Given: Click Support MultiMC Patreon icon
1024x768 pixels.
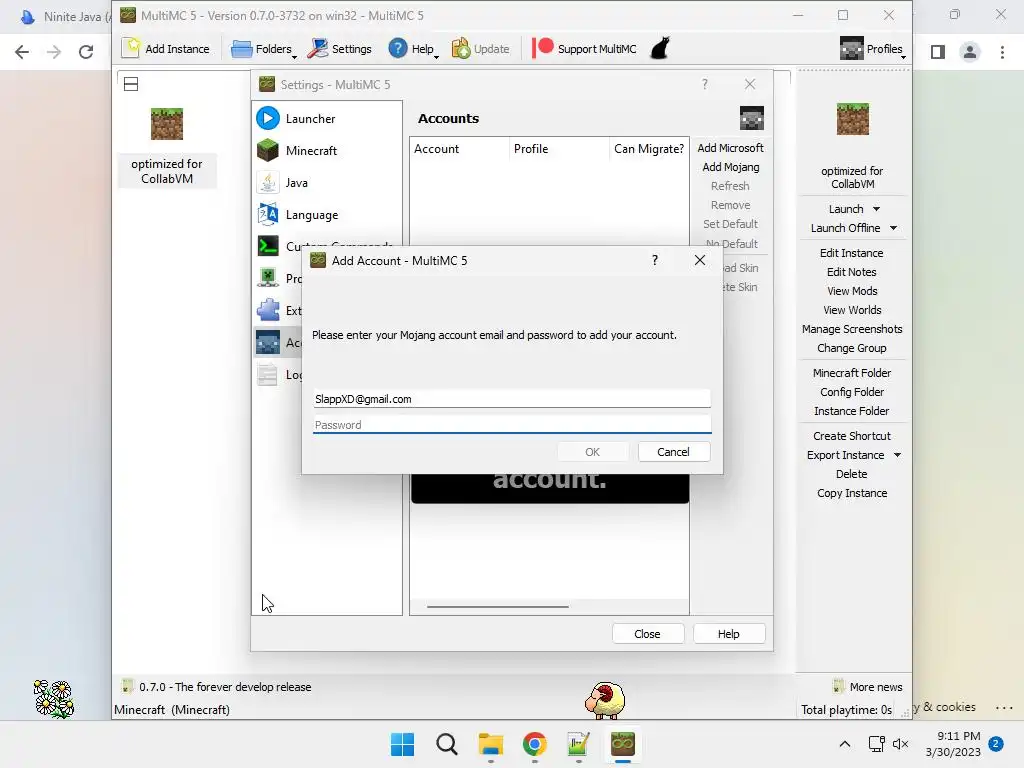Looking at the screenshot, I should [x=543, y=48].
